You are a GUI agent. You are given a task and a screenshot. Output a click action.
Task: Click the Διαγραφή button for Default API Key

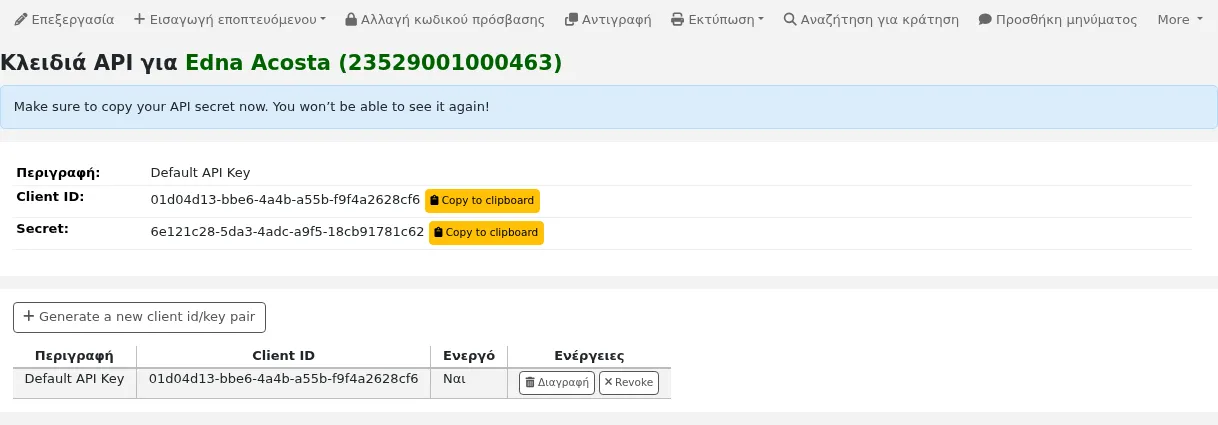tap(557, 382)
